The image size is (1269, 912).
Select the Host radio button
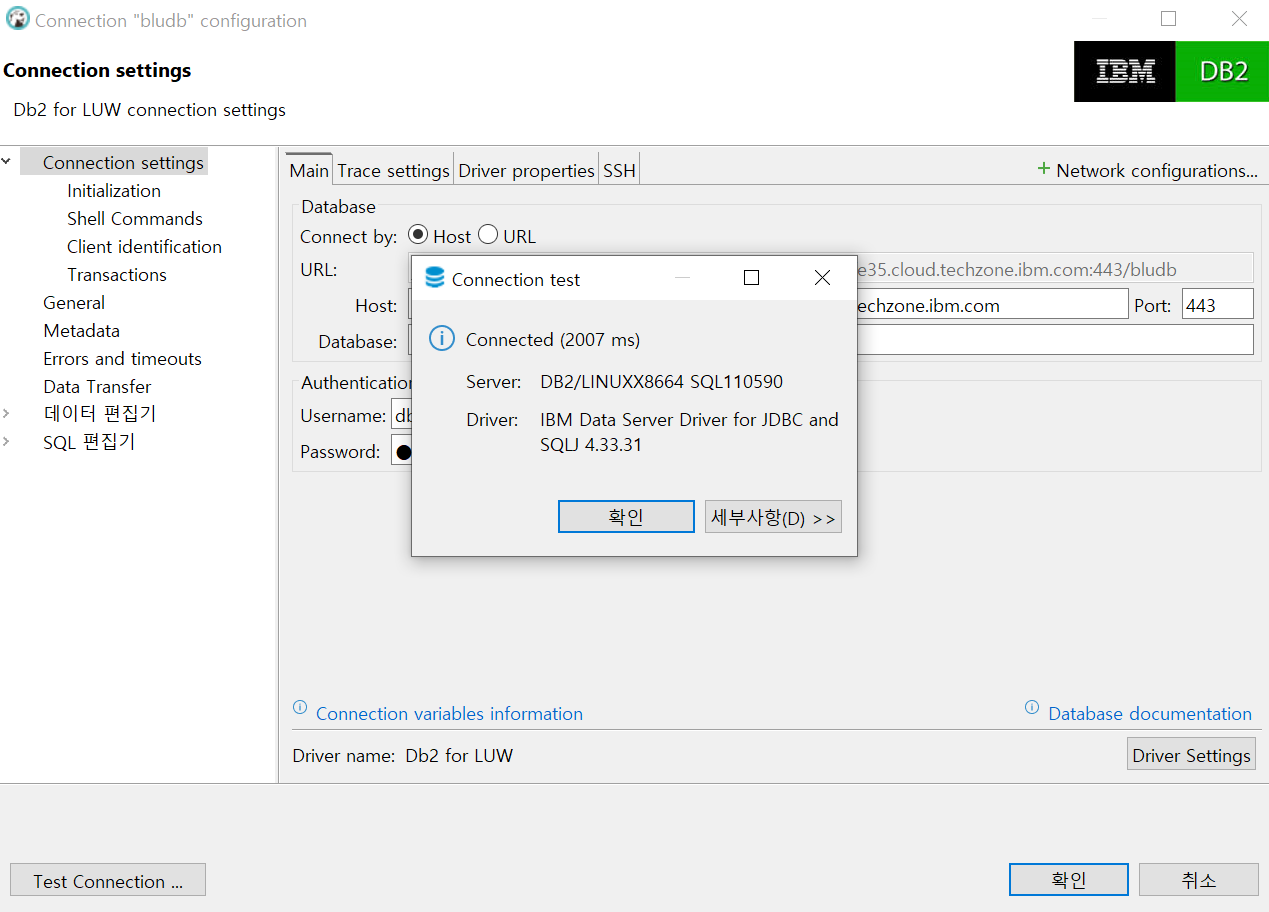(418, 235)
